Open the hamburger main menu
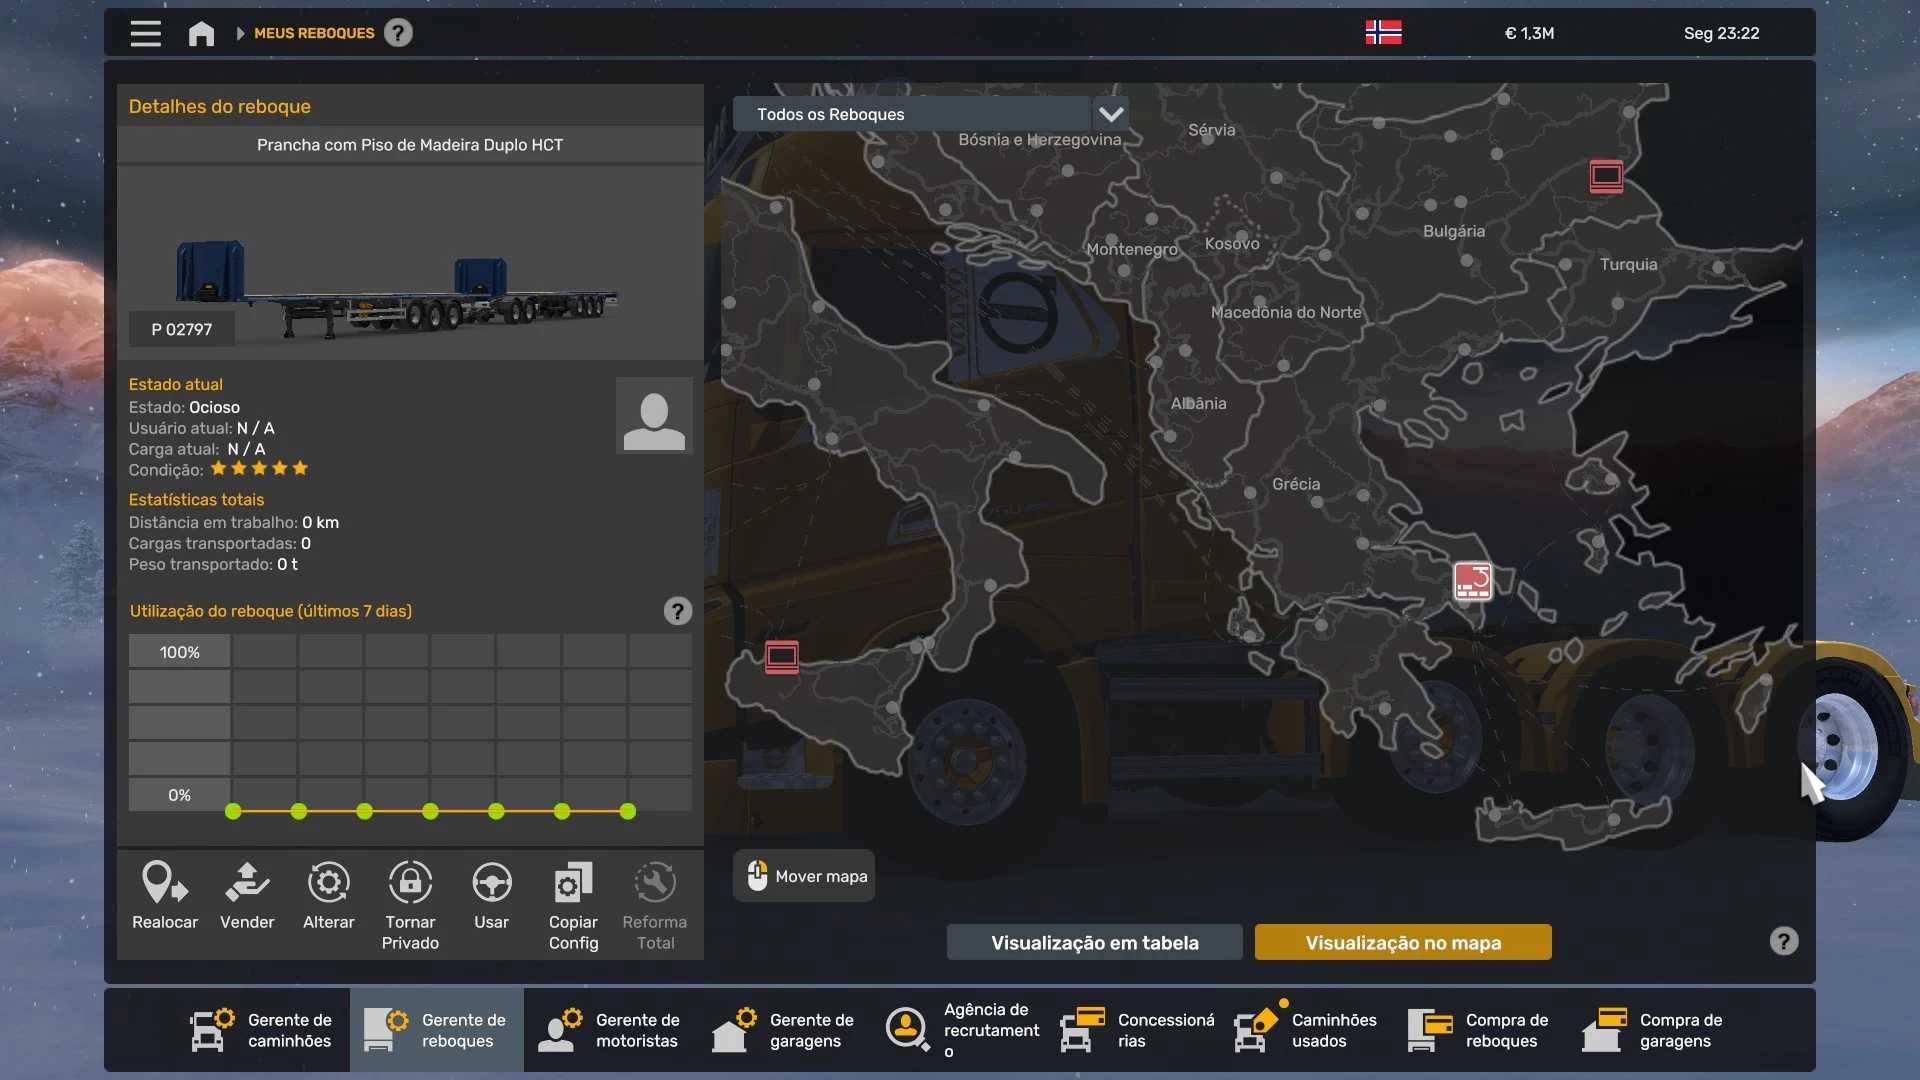Viewport: 1920px width, 1080px height. pyautogui.click(x=145, y=33)
